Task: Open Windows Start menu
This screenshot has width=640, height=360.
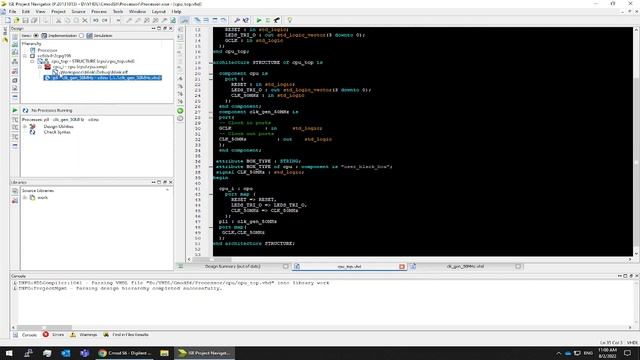Action: pyautogui.click(x=9, y=353)
